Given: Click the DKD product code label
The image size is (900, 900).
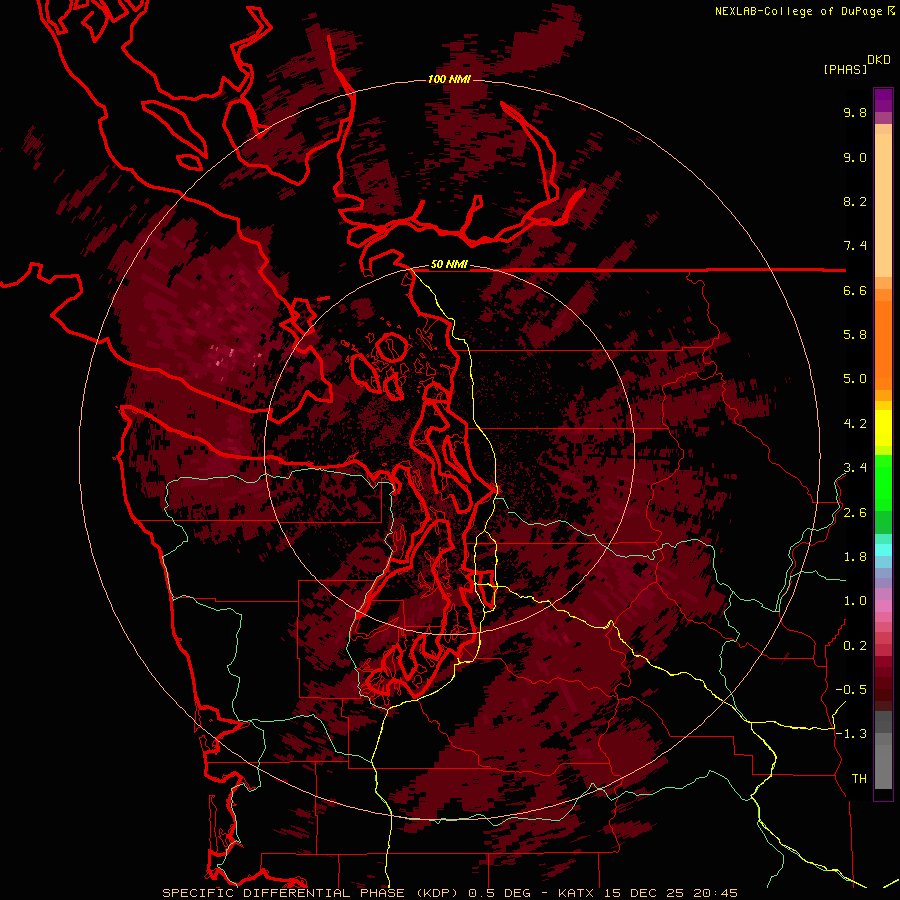Looking at the screenshot, I should [x=879, y=60].
